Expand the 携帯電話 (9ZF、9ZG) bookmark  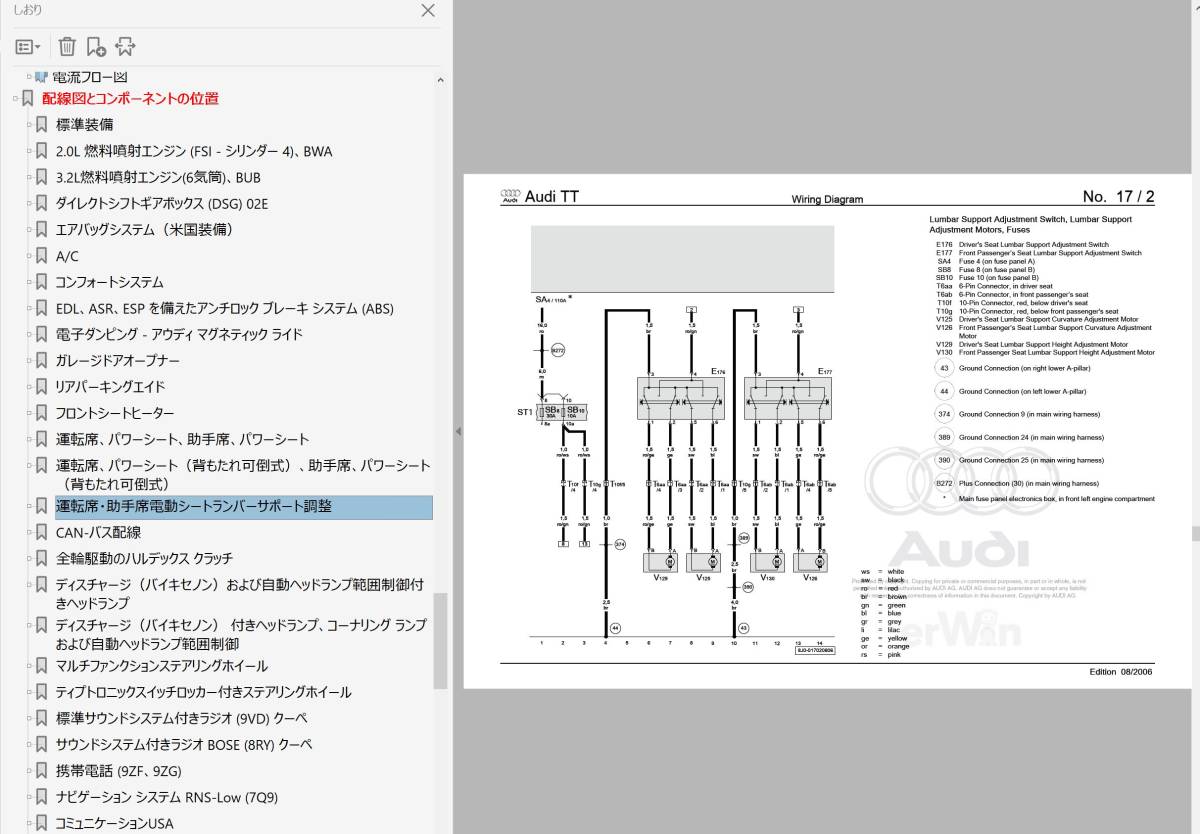tap(29, 771)
